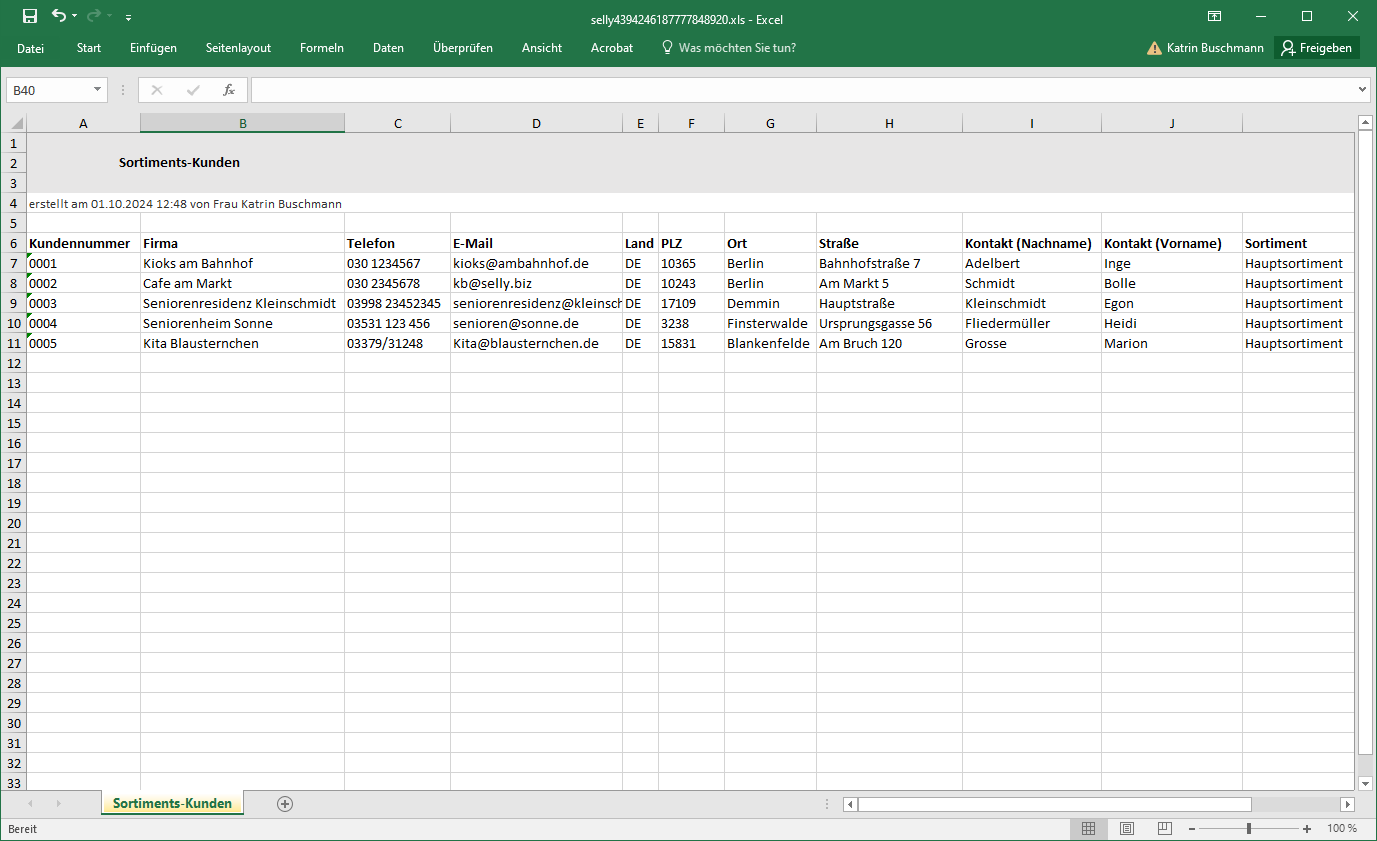The width and height of the screenshot is (1377, 841).
Task: Click the Undo arrow icon
Action: [x=59, y=16]
